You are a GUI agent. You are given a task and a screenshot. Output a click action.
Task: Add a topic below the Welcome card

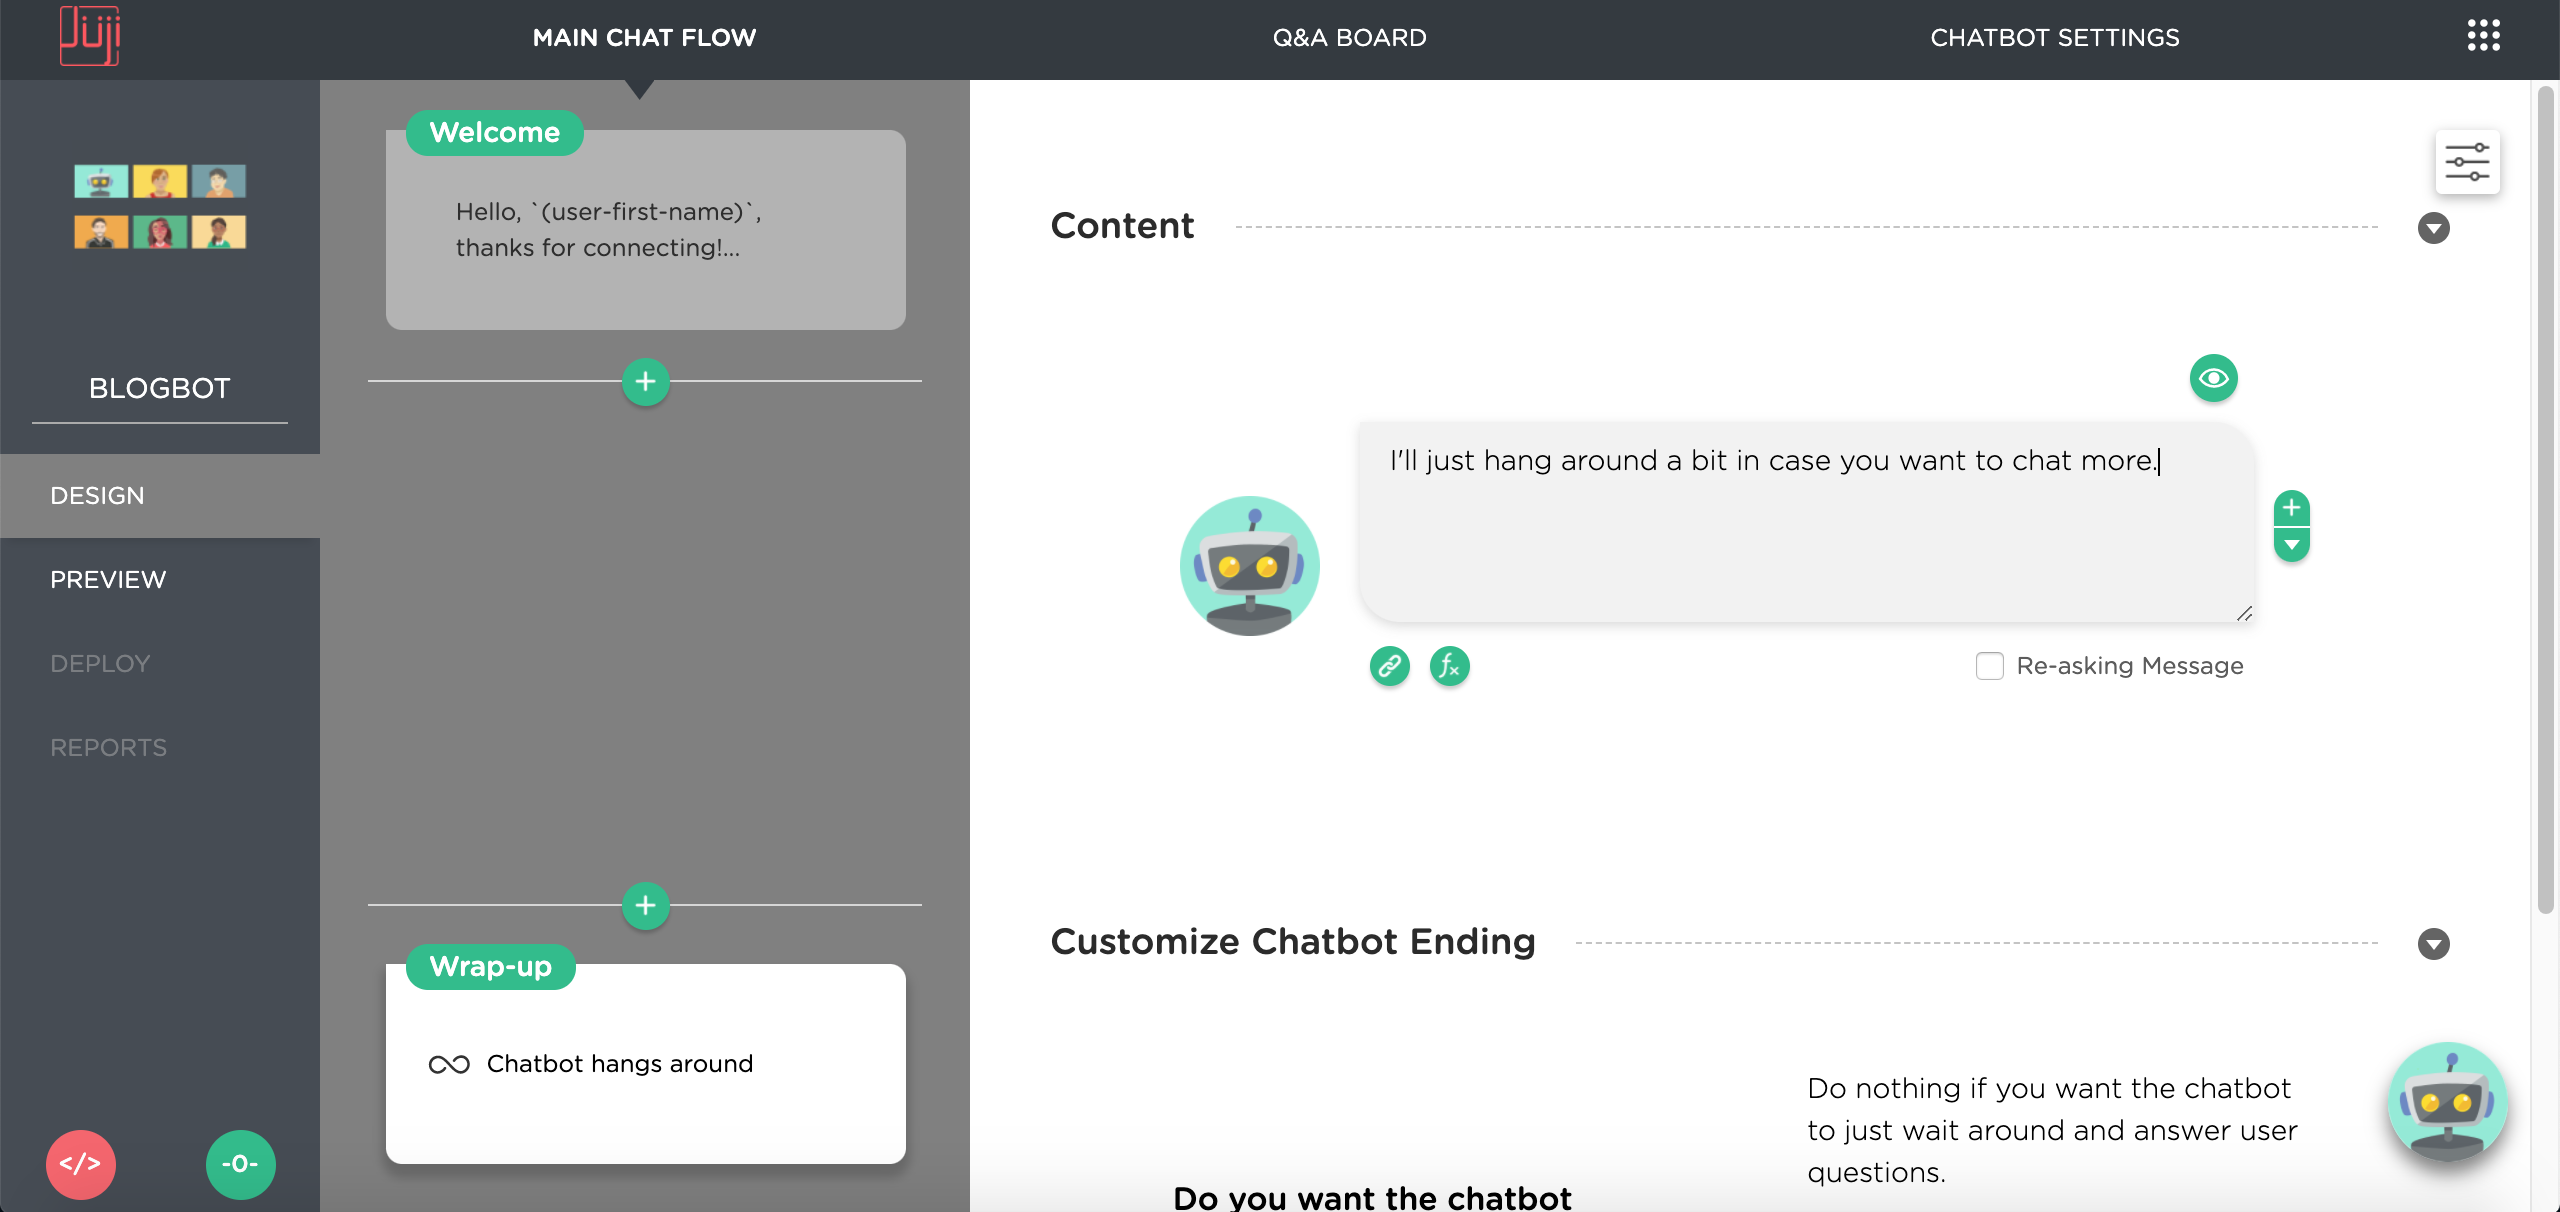[645, 381]
